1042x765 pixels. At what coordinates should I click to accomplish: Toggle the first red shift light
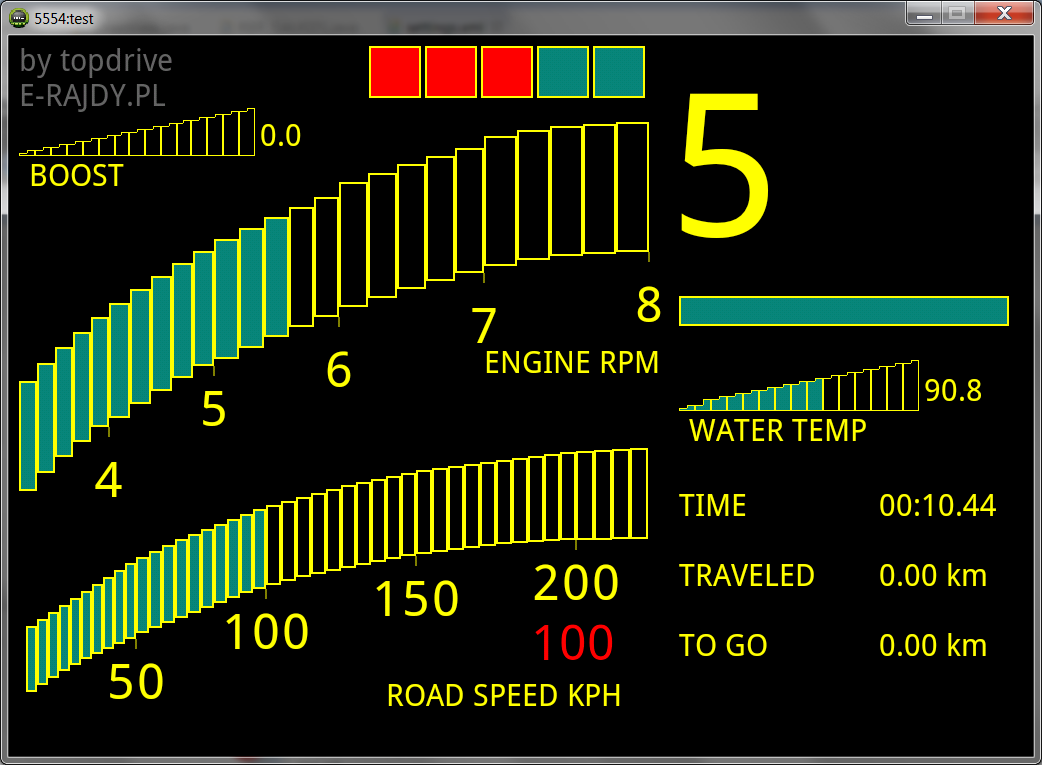[396, 72]
